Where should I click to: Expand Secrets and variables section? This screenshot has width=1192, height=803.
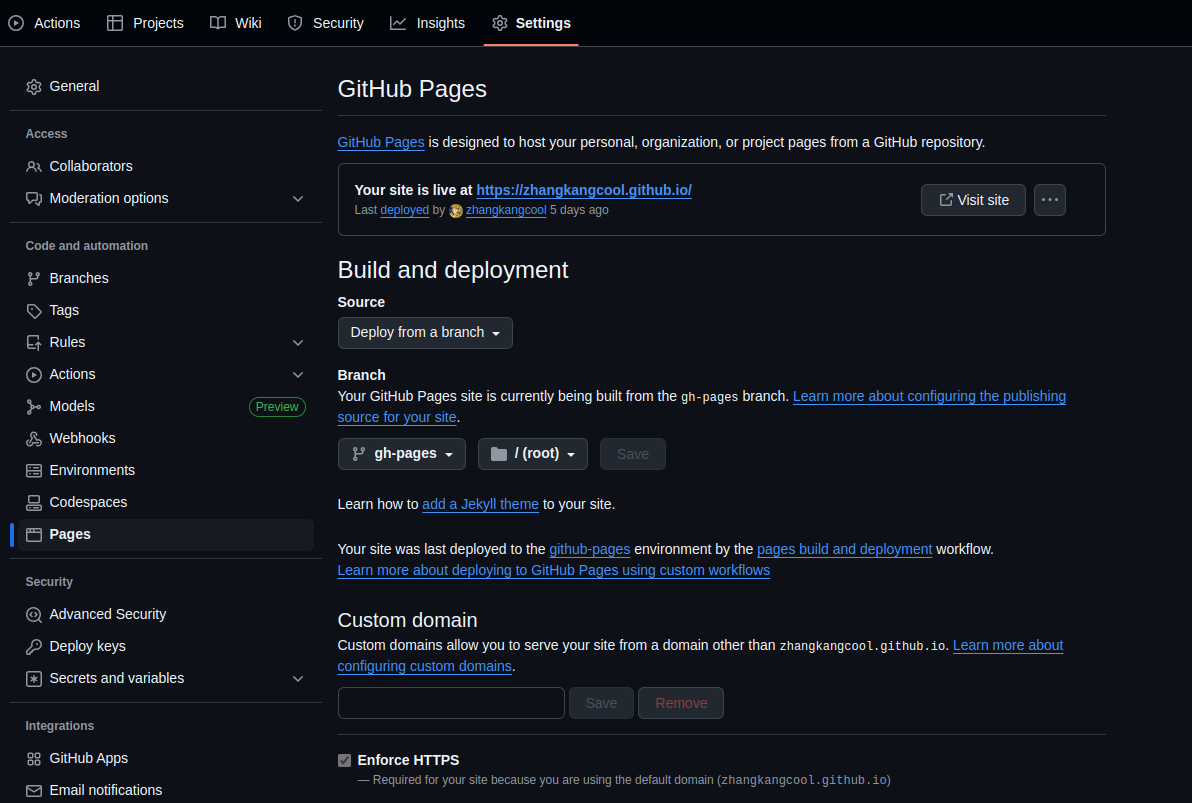coord(297,679)
